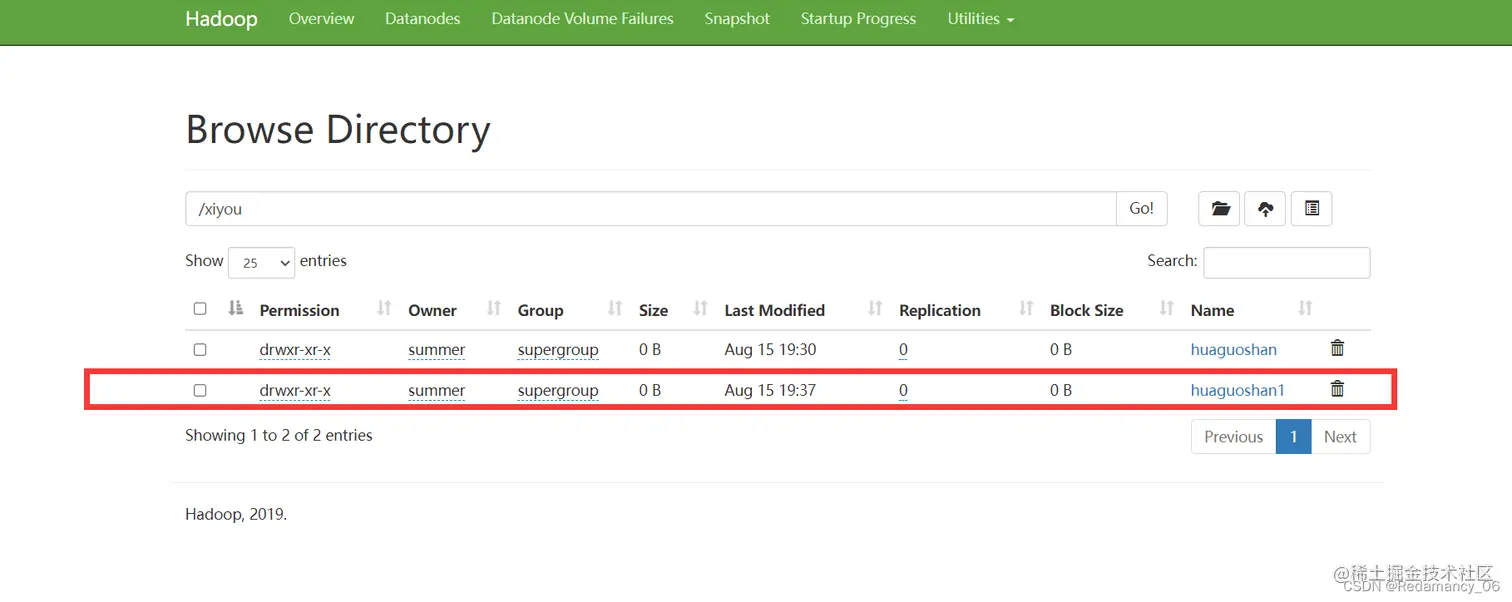This screenshot has height=602, width=1512.
Task: Sort by Block Size column arrows
Action: (1167, 309)
